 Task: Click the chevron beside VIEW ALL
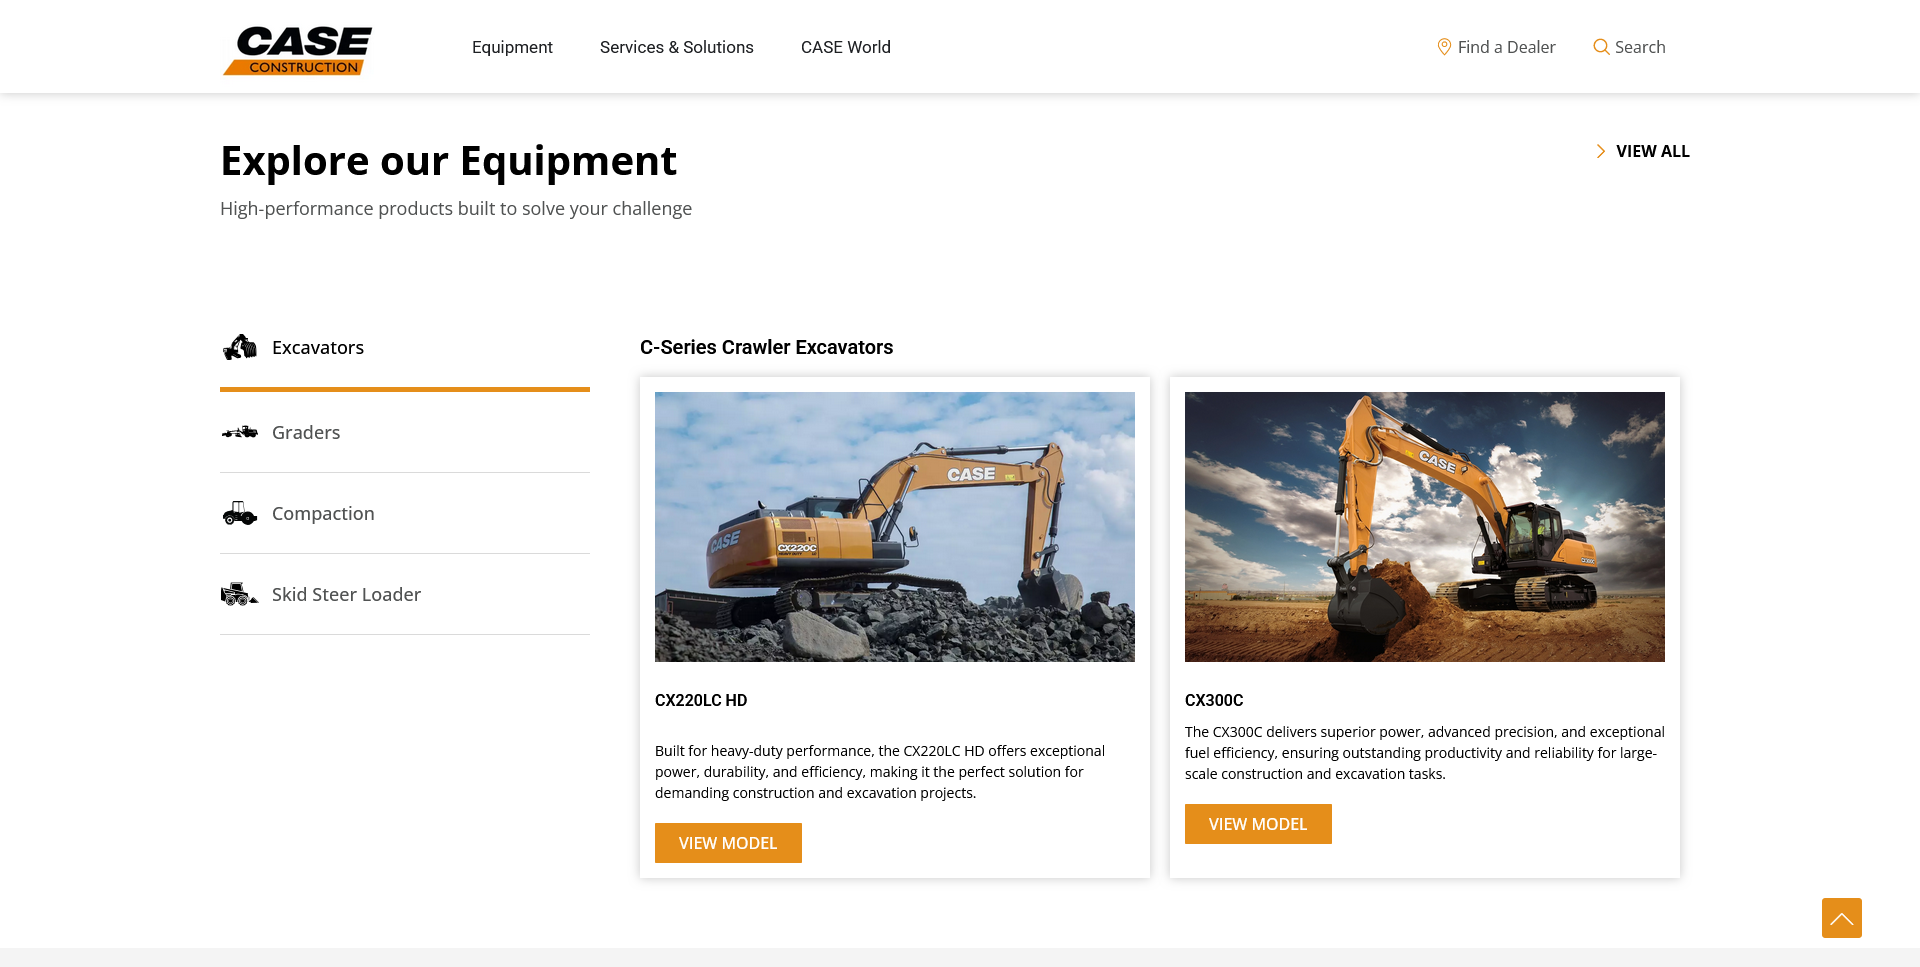(x=1600, y=151)
